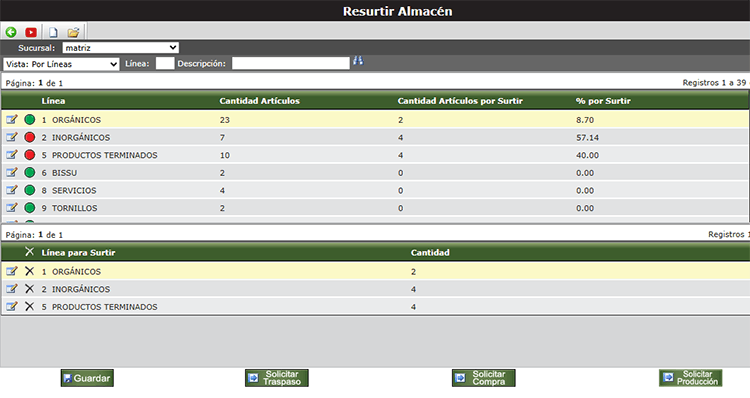Click the green back arrow icon
The image size is (750, 398).
[11, 33]
